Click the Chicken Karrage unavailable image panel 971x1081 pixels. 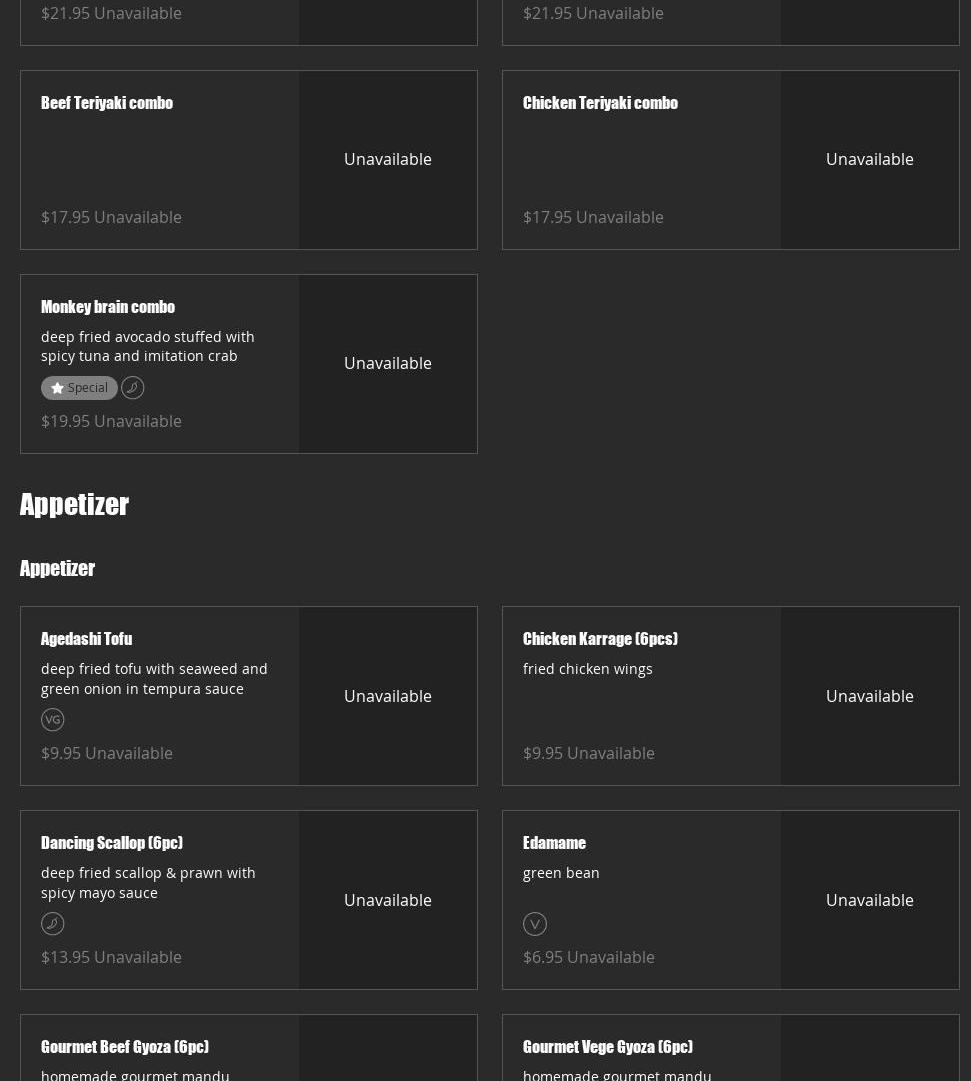(x=869, y=696)
